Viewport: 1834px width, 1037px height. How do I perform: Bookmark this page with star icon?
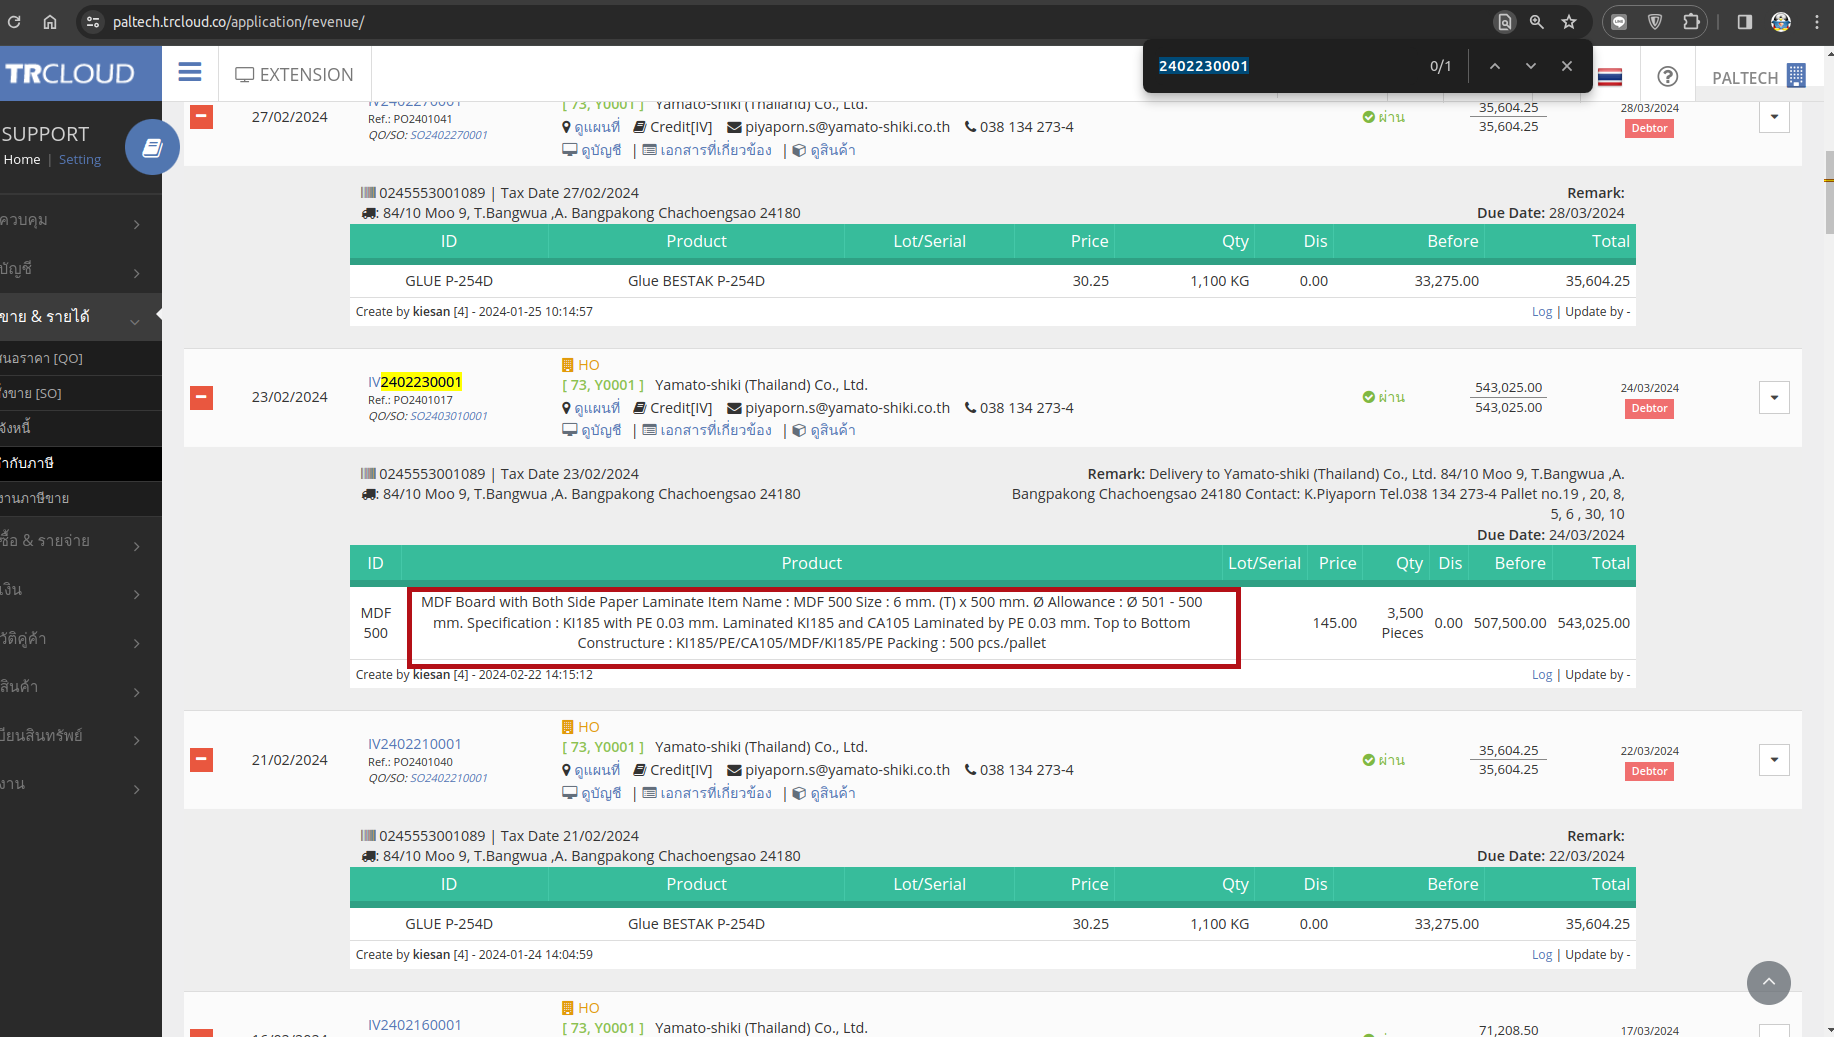click(1569, 22)
